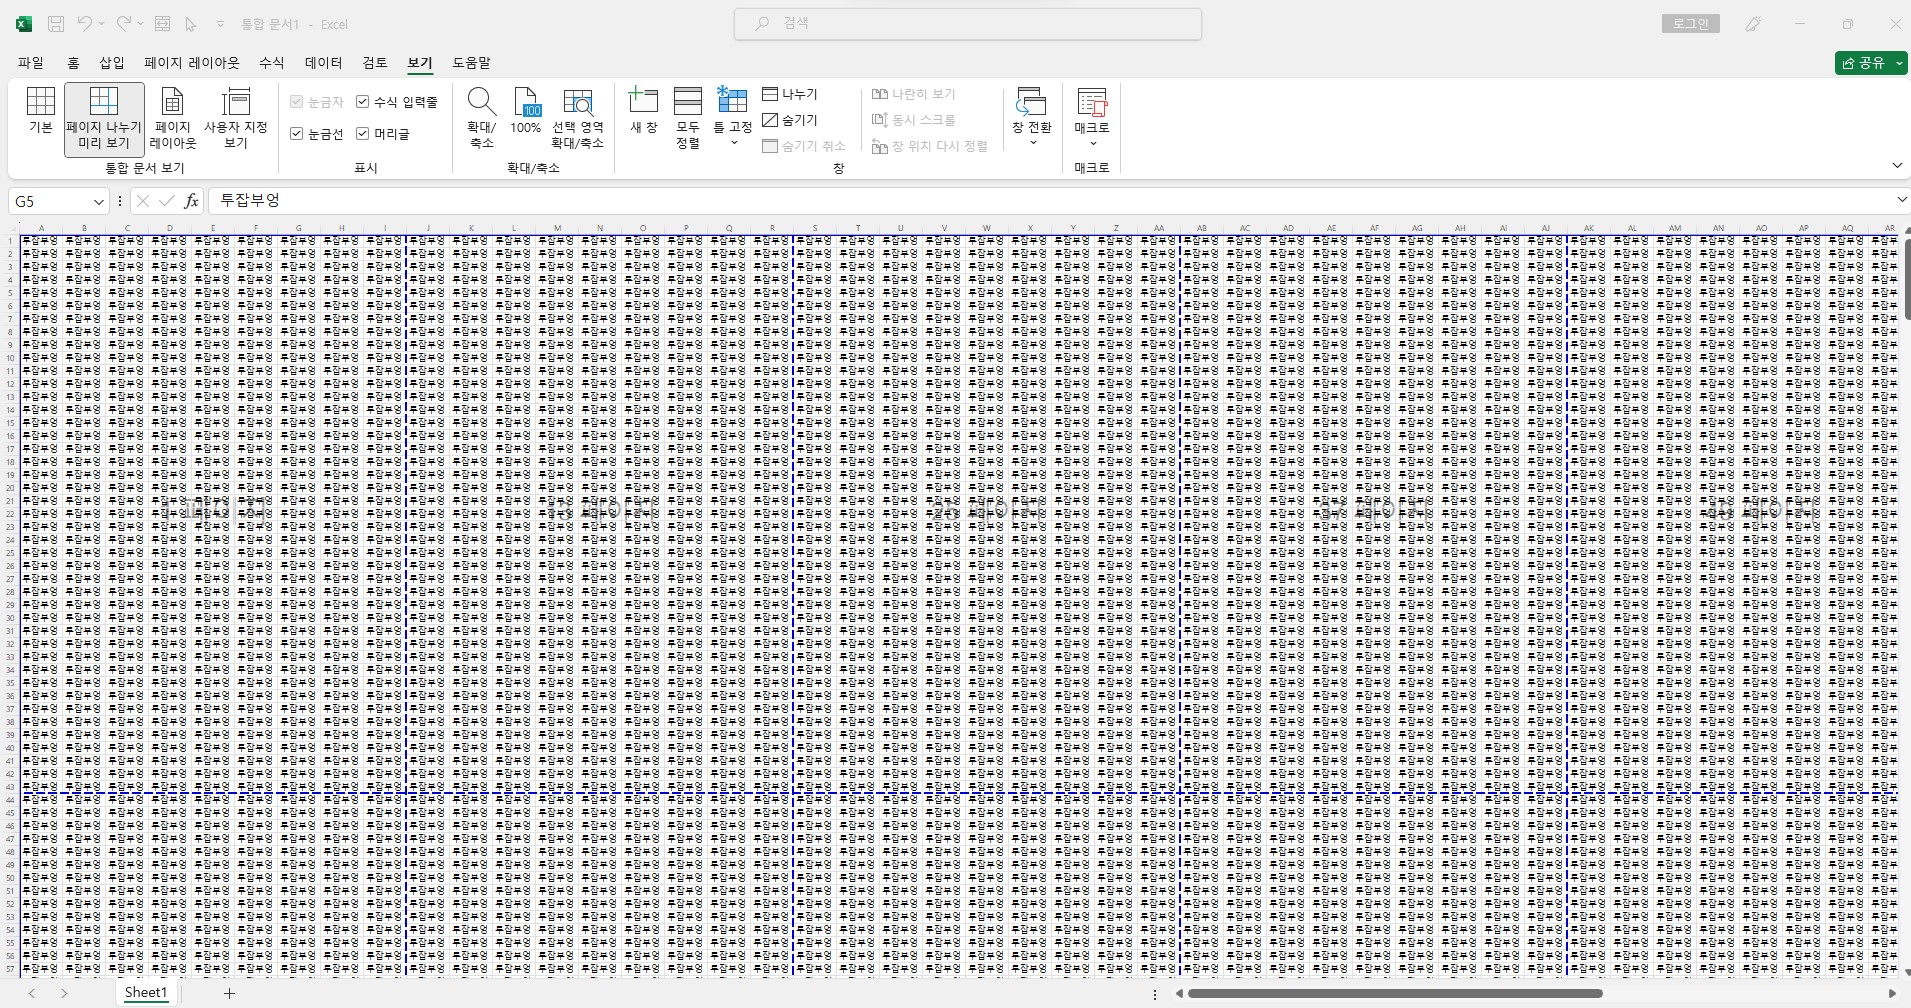Open Switch Windows (창 전환) menu

[1032, 119]
